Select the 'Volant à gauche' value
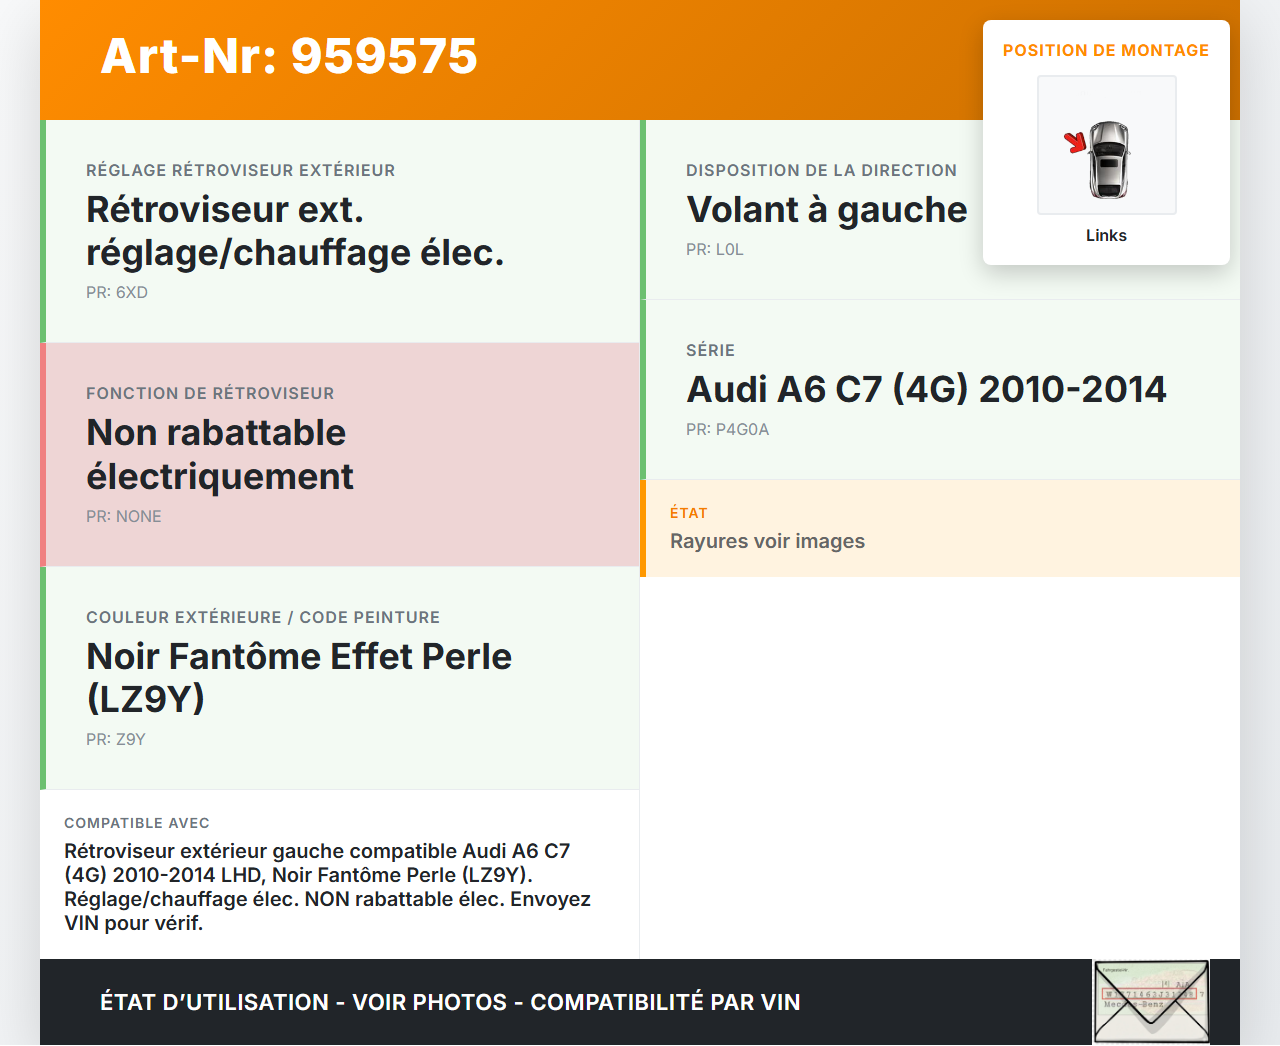 827,210
